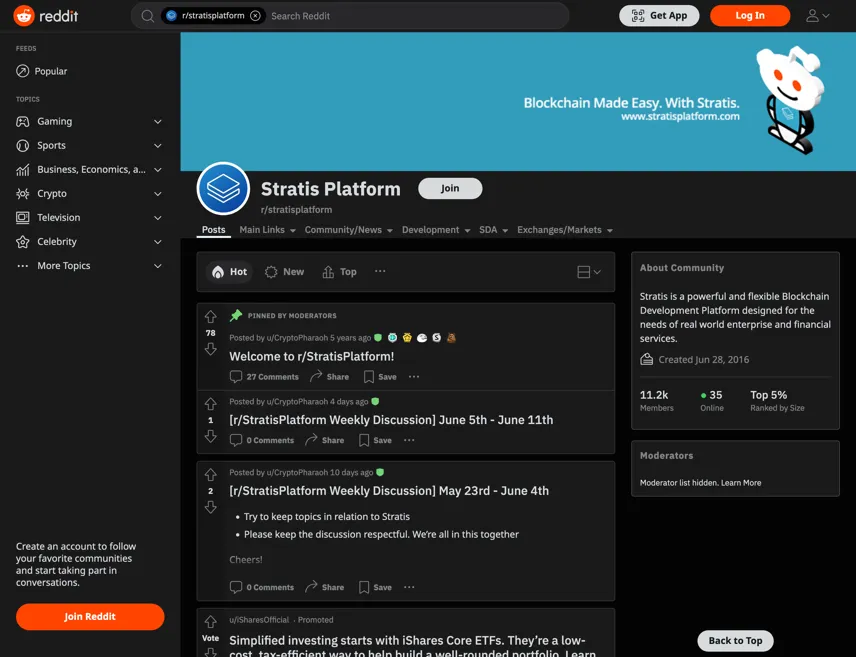
Task: Click the Television icon
Action: [22, 217]
